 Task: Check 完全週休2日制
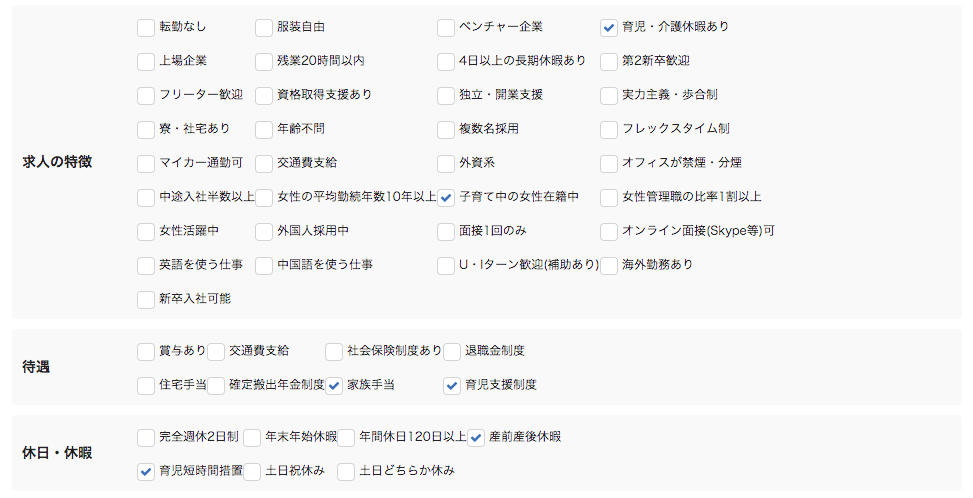(146, 438)
